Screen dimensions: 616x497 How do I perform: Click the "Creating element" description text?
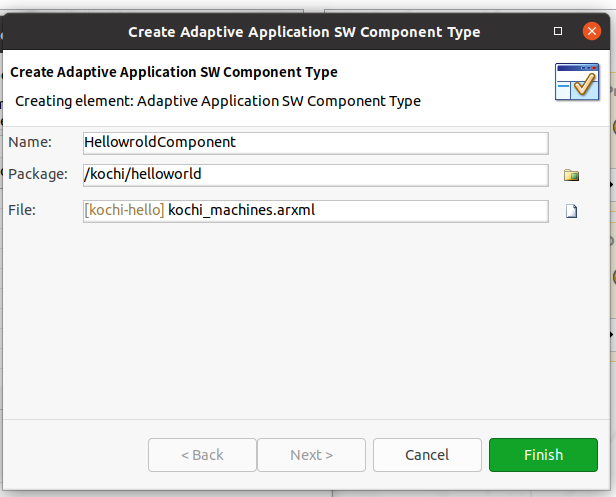click(x=218, y=101)
